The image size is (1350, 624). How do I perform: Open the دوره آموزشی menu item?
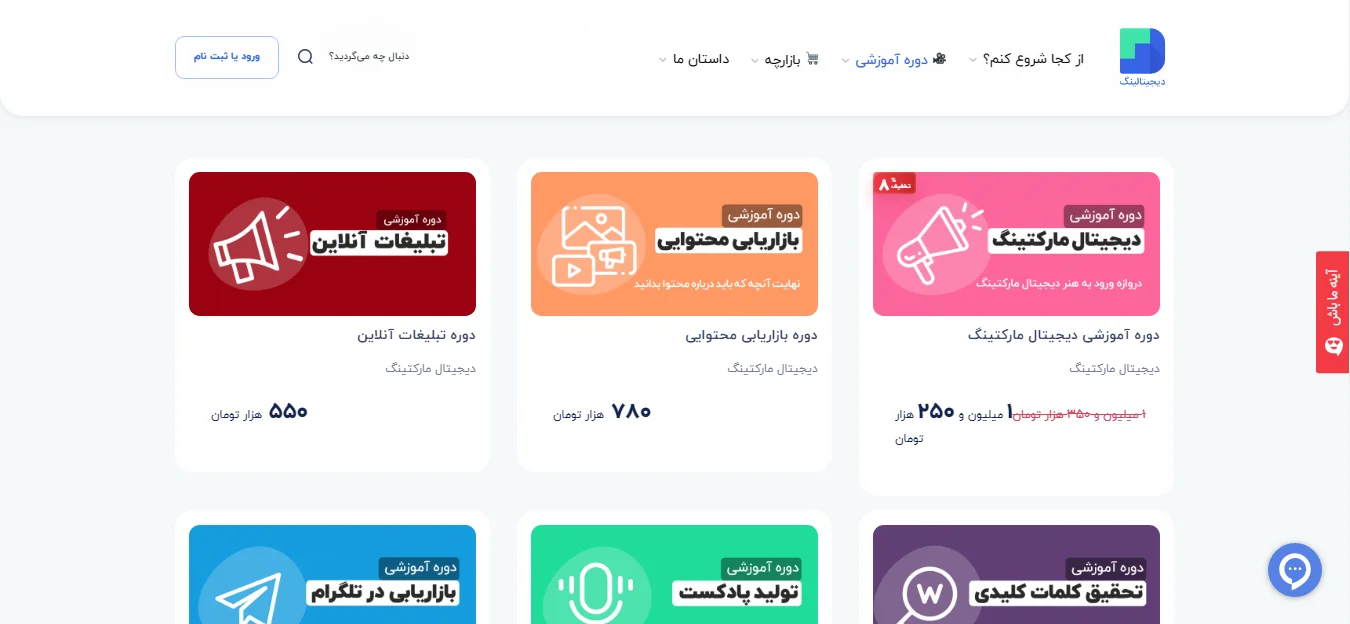click(x=892, y=59)
